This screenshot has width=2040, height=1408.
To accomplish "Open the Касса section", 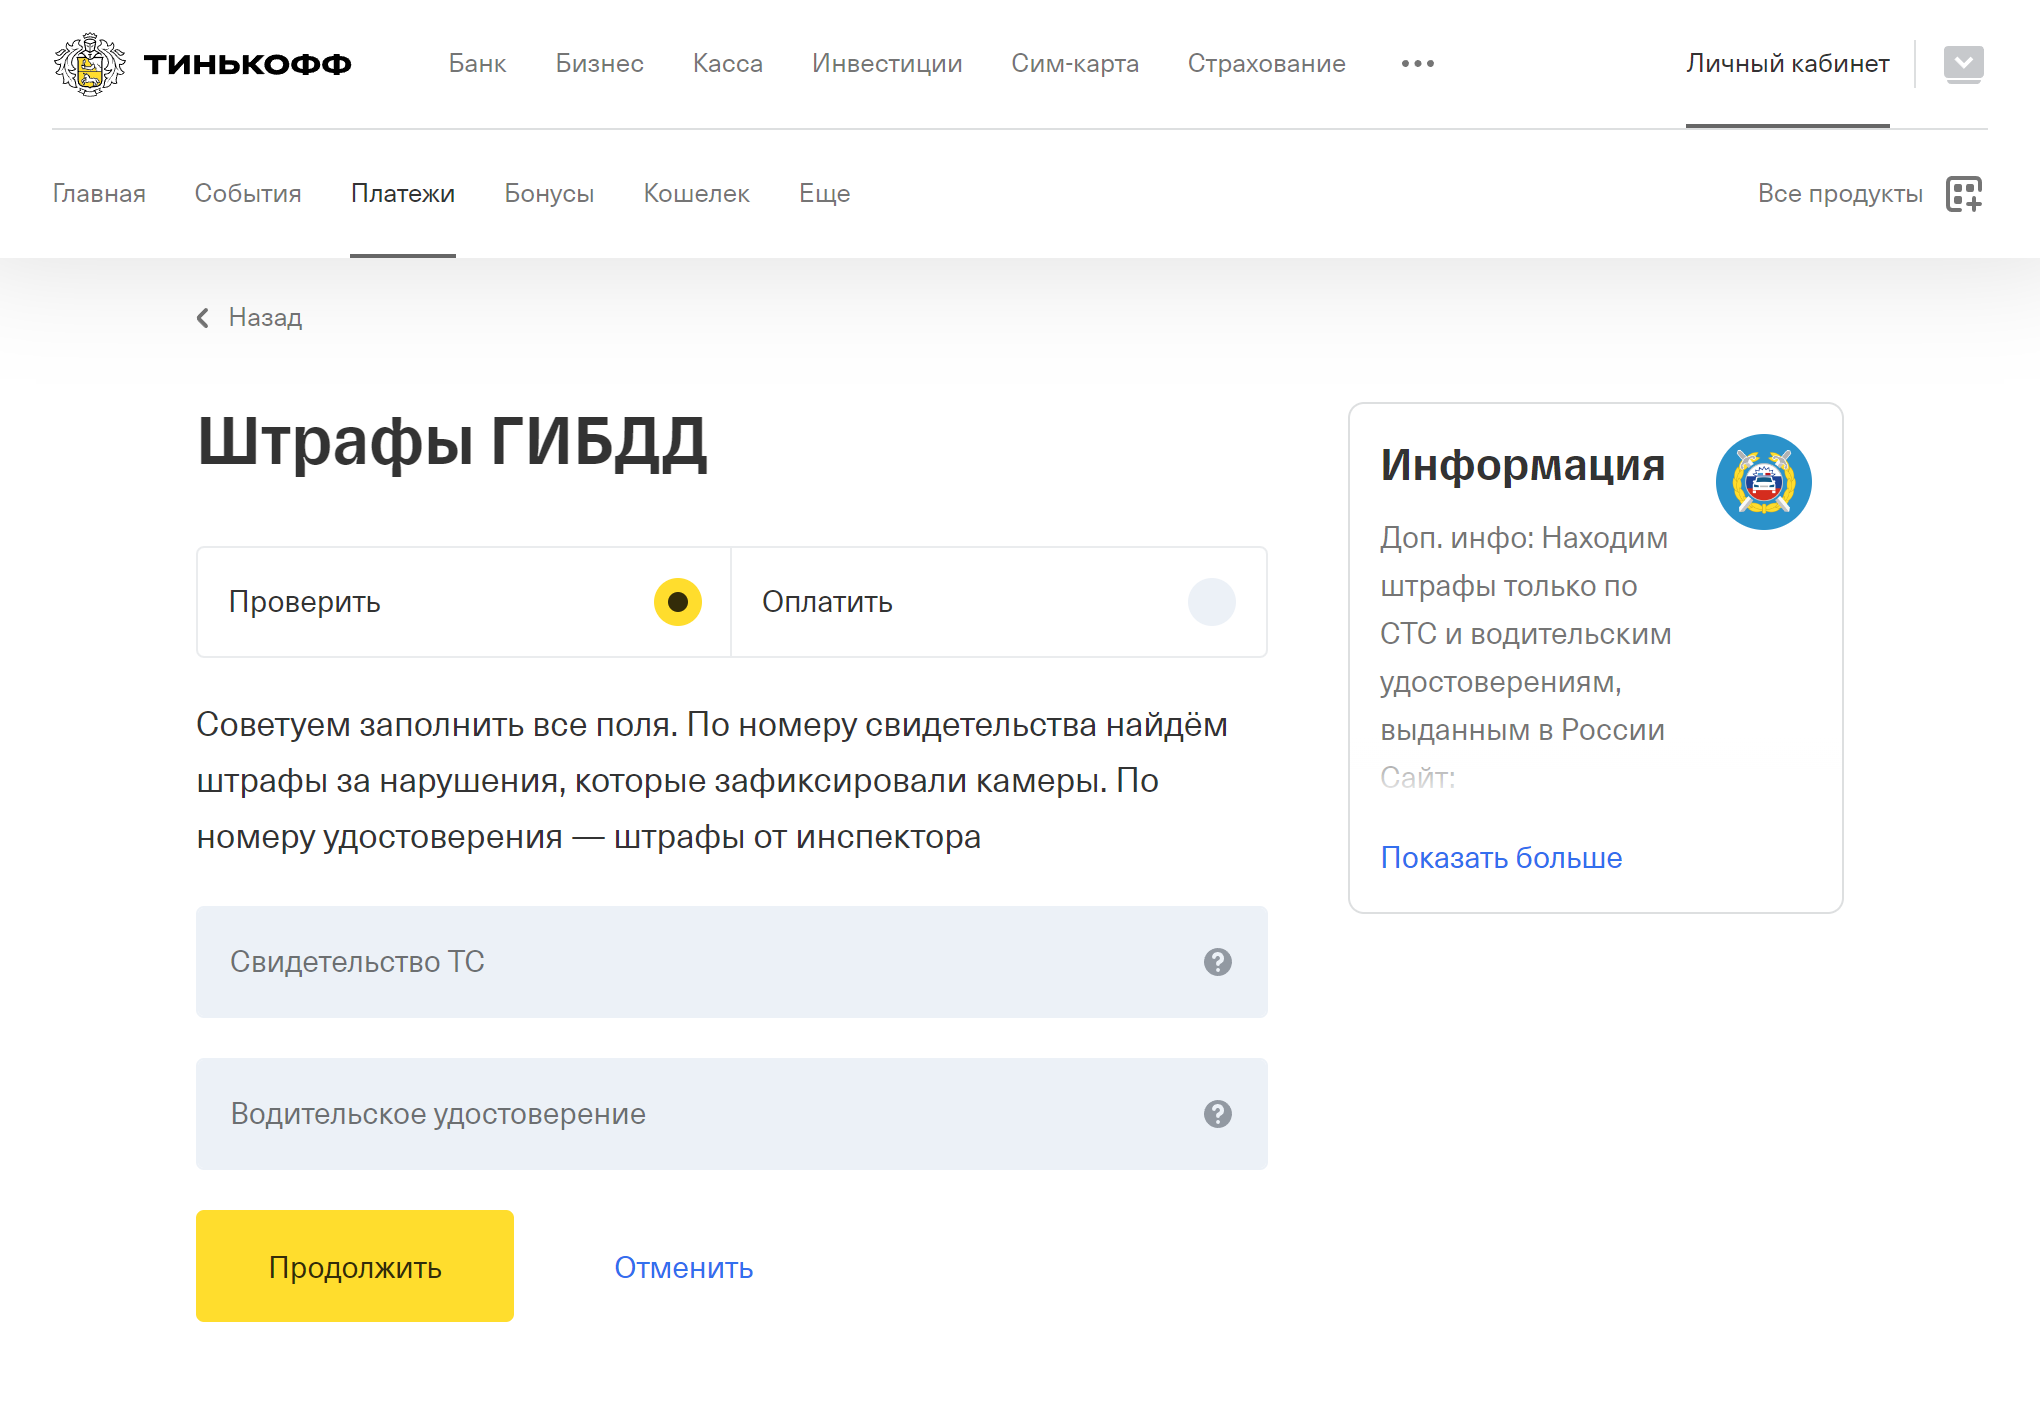I will click(x=728, y=64).
